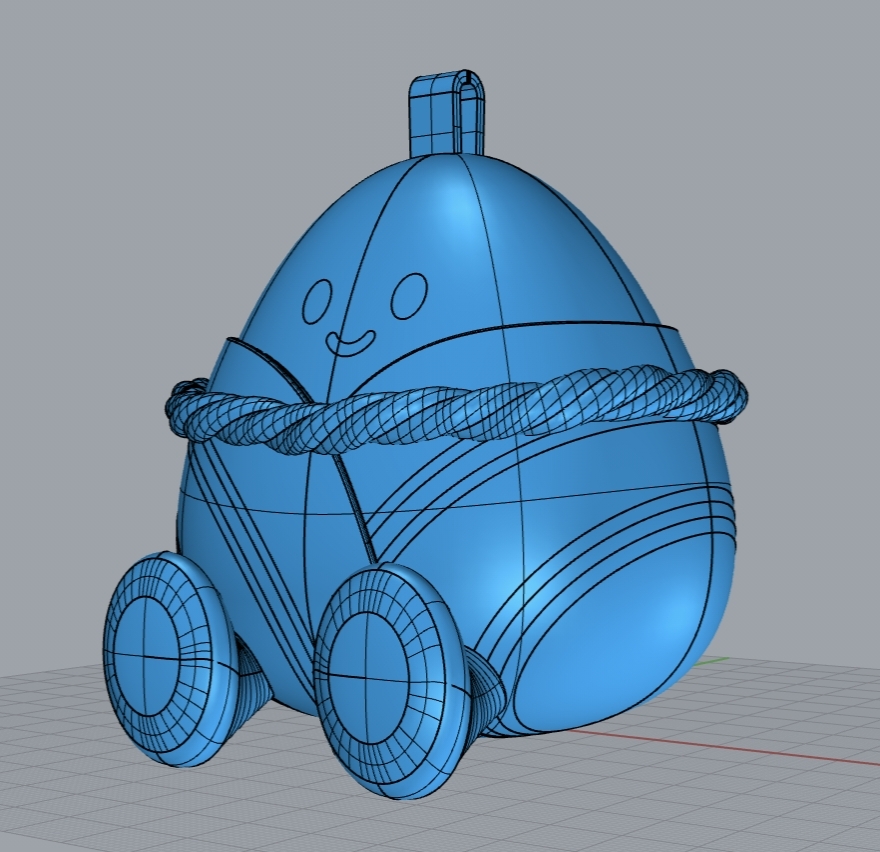This screenshot has width=880, height=852.
Task: Select the smile curve on the egg face
Action: pyautogui.click(x=351, y=342)
